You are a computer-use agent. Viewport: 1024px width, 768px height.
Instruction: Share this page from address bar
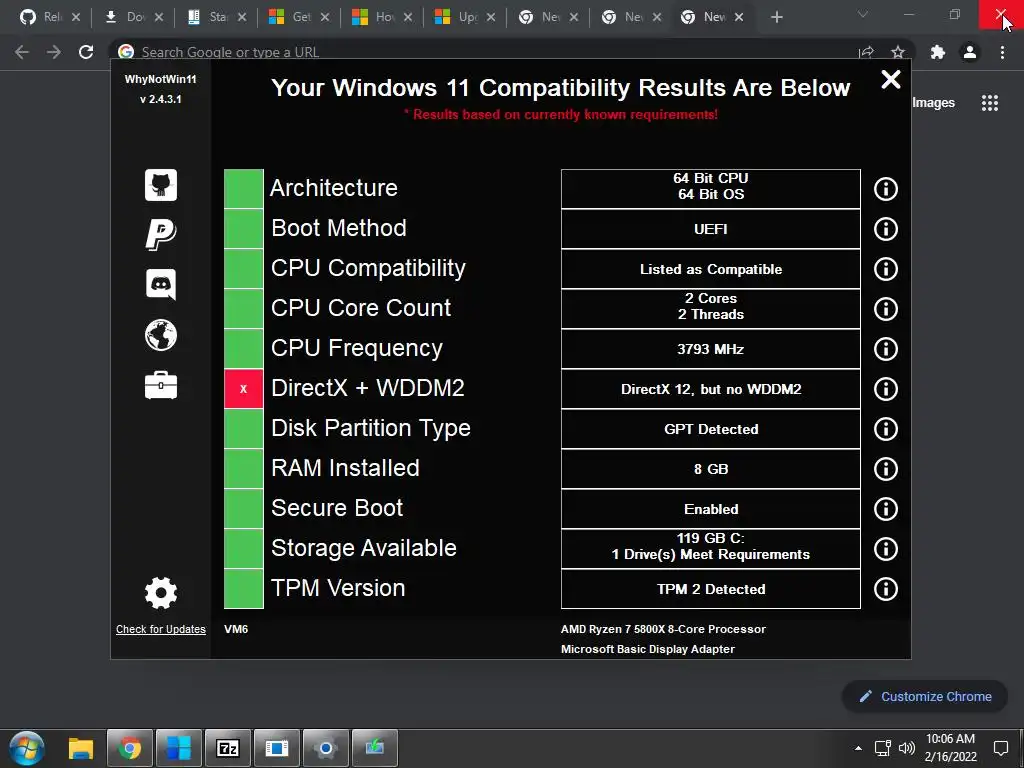pyautogui.click(x=867, y=52)
